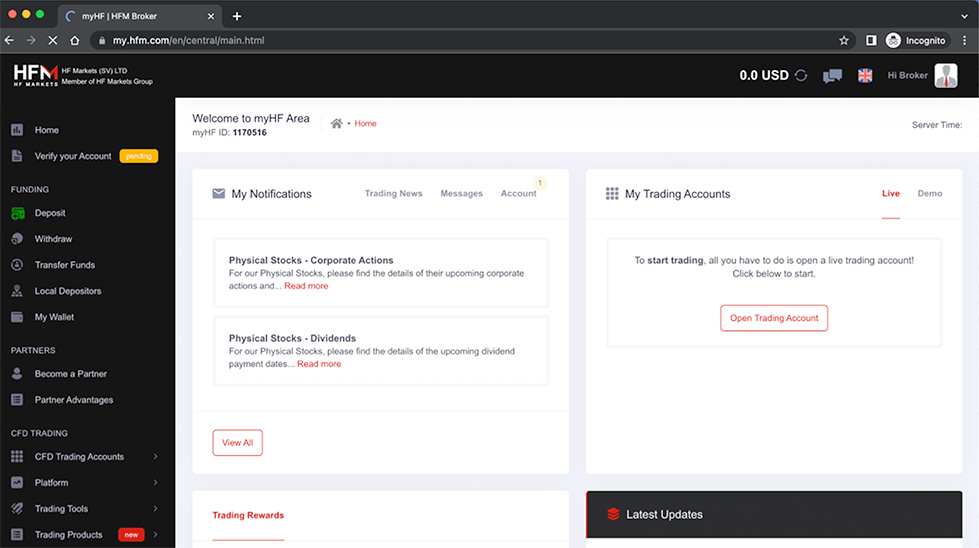Open the Trading Rewards tab

point(248,515)
